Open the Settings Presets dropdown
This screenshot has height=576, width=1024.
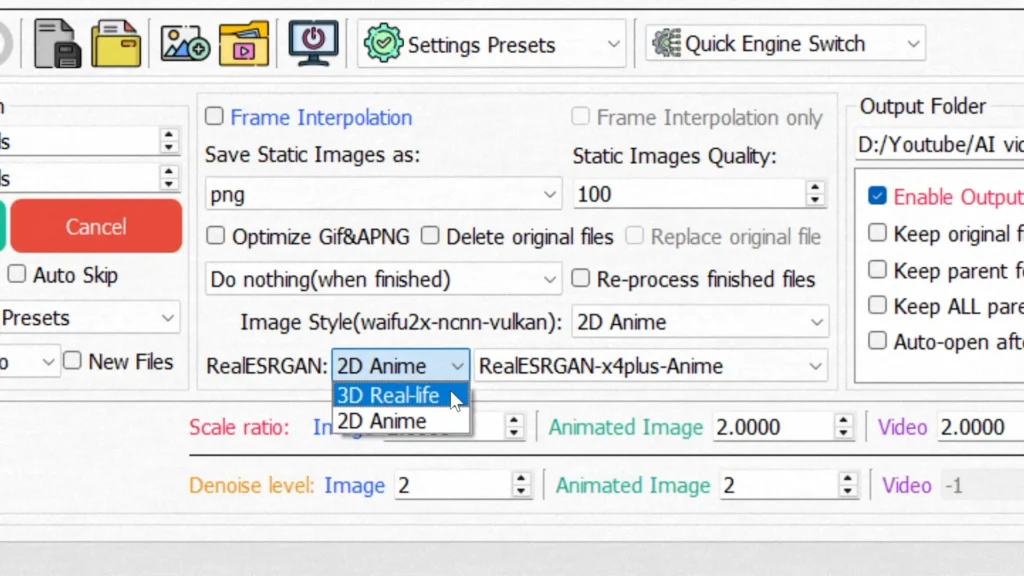491,44
